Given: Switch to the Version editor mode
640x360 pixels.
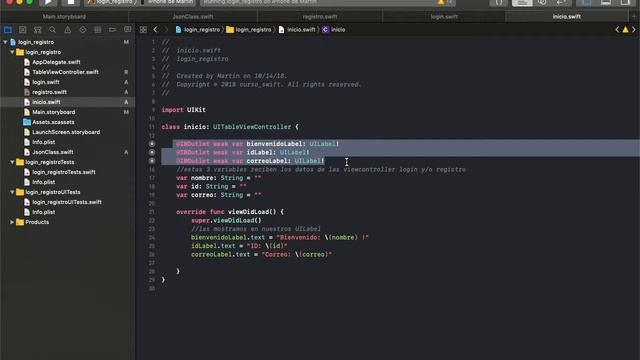Looking at the screenshot, I should click(561, 2).
